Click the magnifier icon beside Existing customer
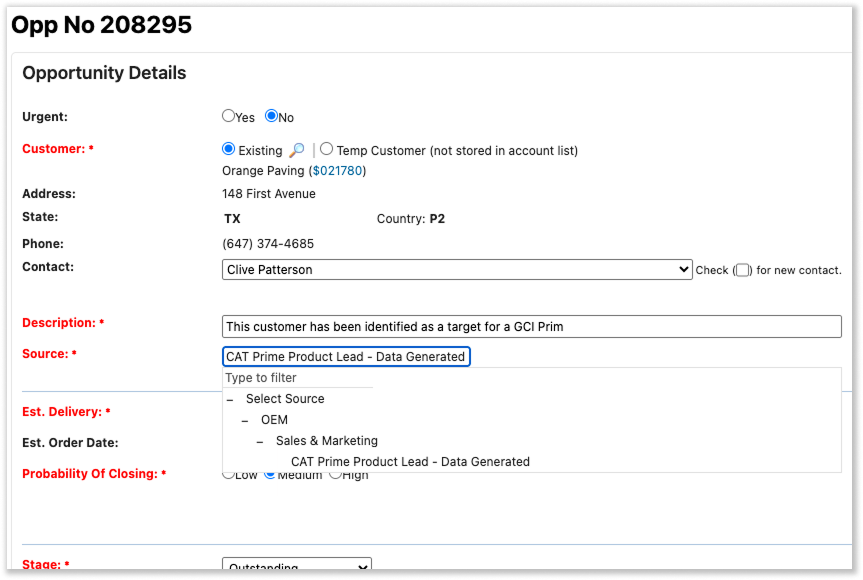863x580 pixels. [296, 151]
